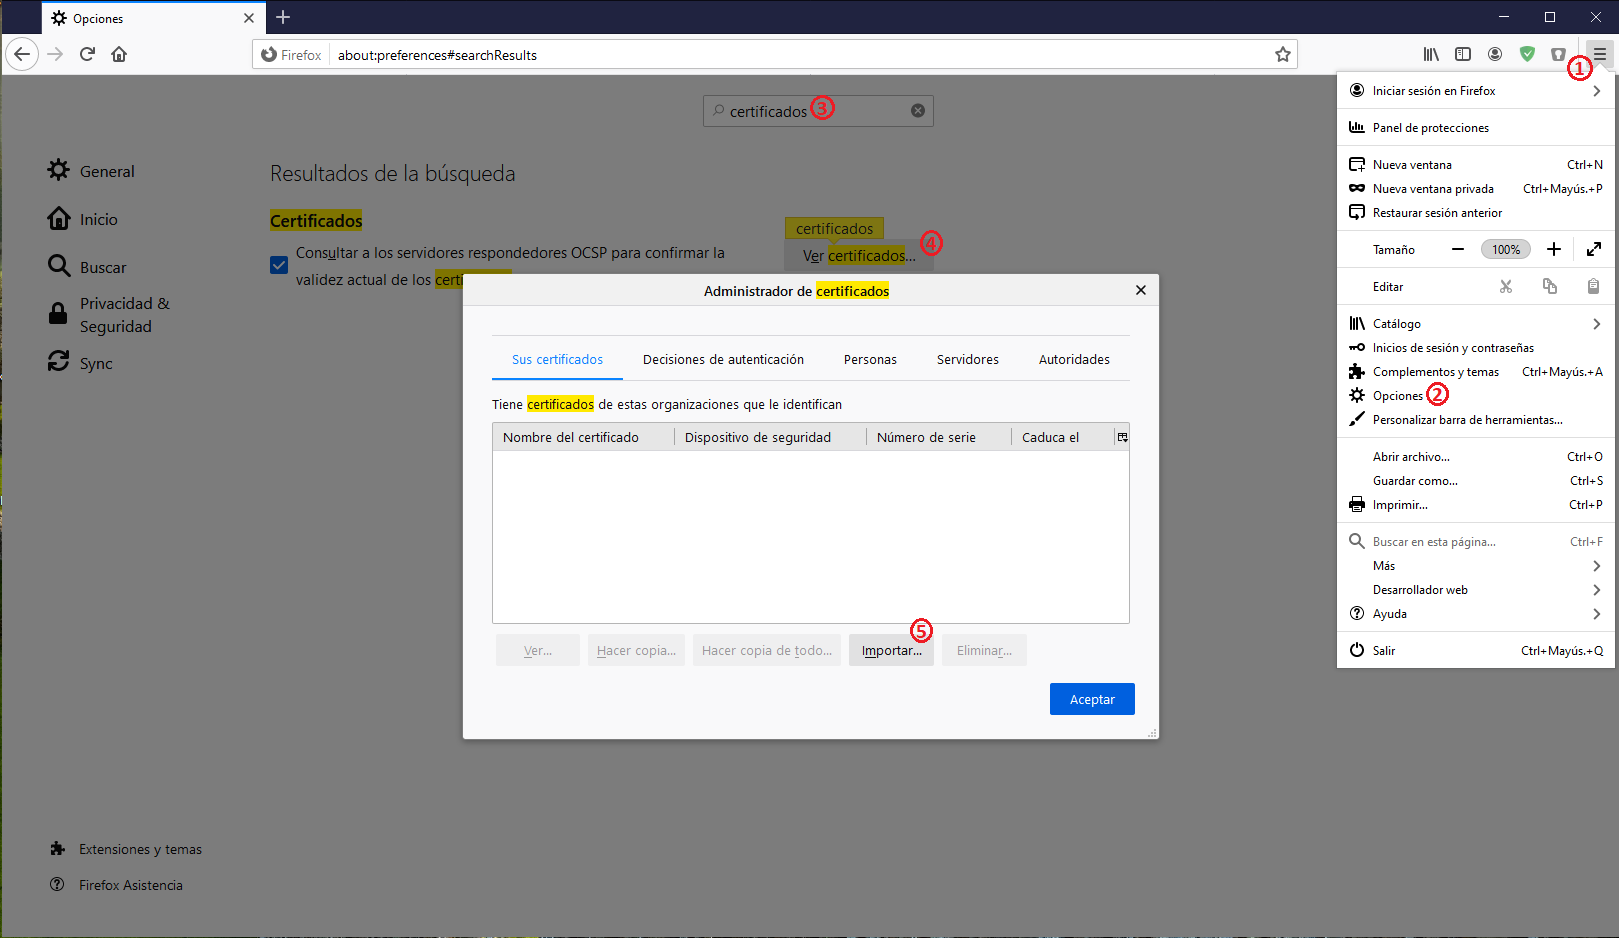Enter full screen from the menu
The height and width of the screenshot is (938, 1619).
point(1594,249)
